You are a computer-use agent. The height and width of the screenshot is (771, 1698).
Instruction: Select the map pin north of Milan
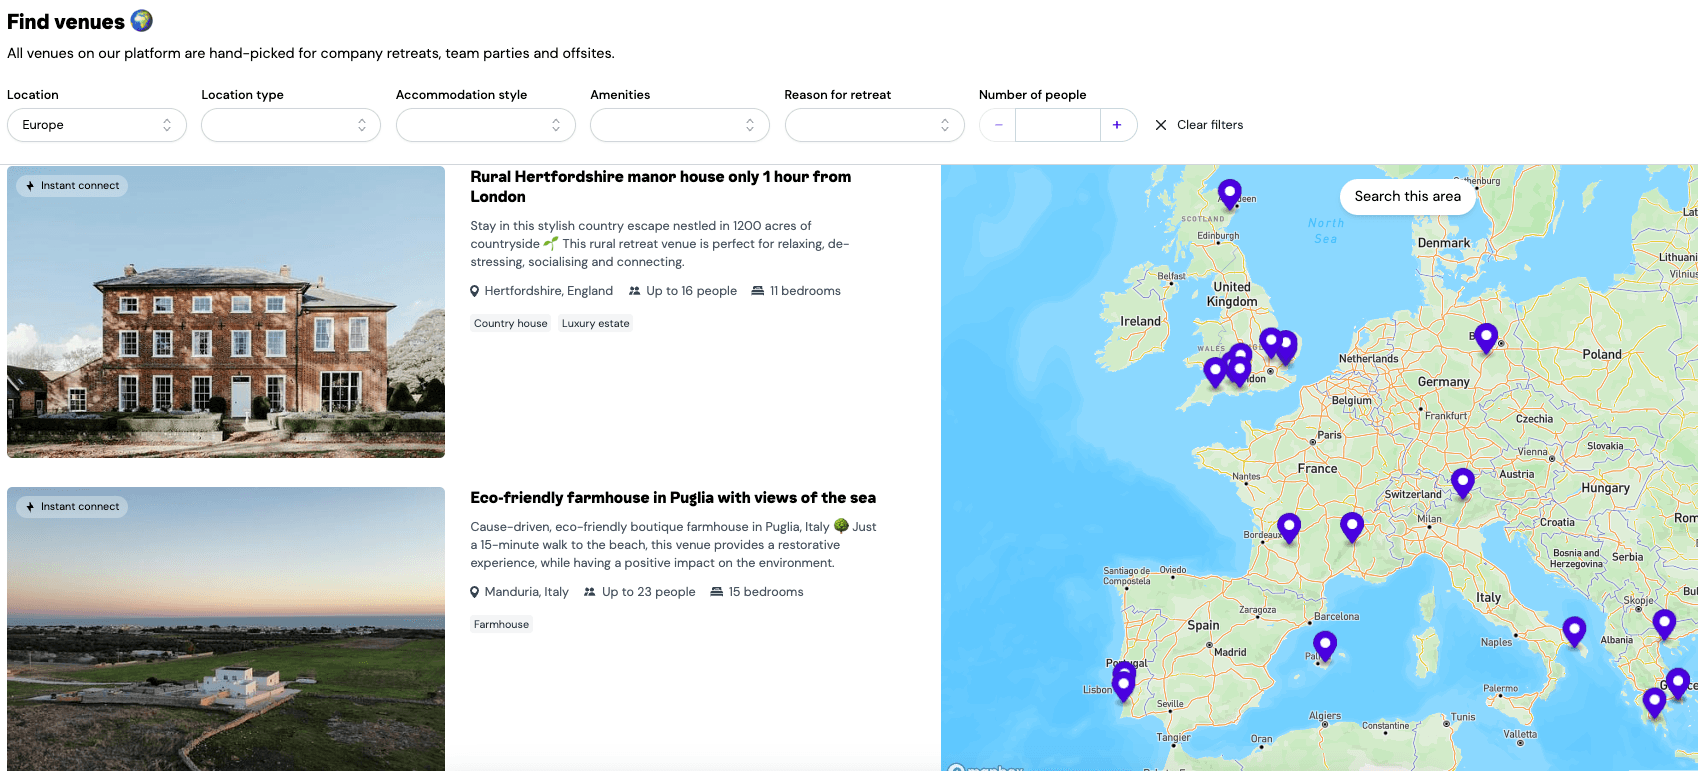[x=1462, y=482]
